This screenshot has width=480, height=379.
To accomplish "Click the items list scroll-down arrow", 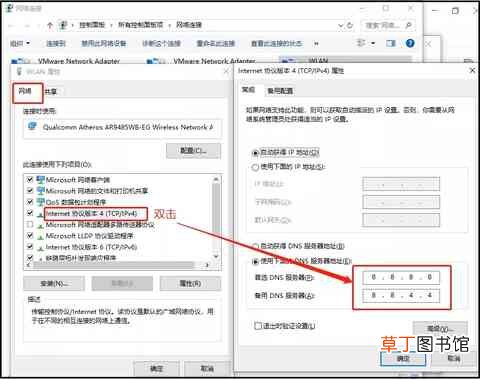I will pos(216,257).
